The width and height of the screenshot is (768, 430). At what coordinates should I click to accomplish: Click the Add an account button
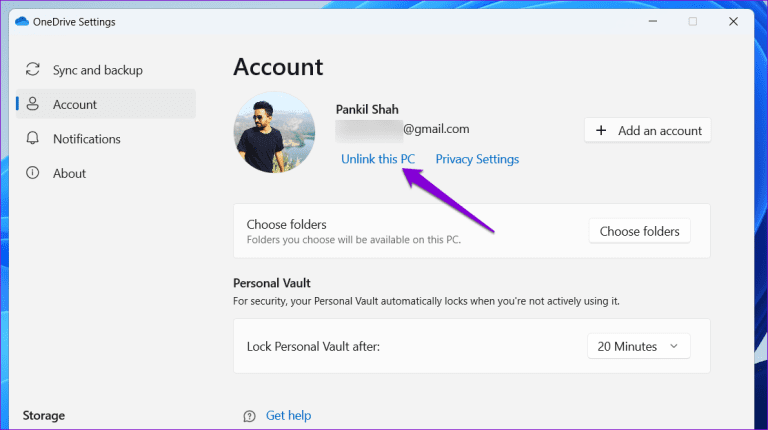click(647, 130)
